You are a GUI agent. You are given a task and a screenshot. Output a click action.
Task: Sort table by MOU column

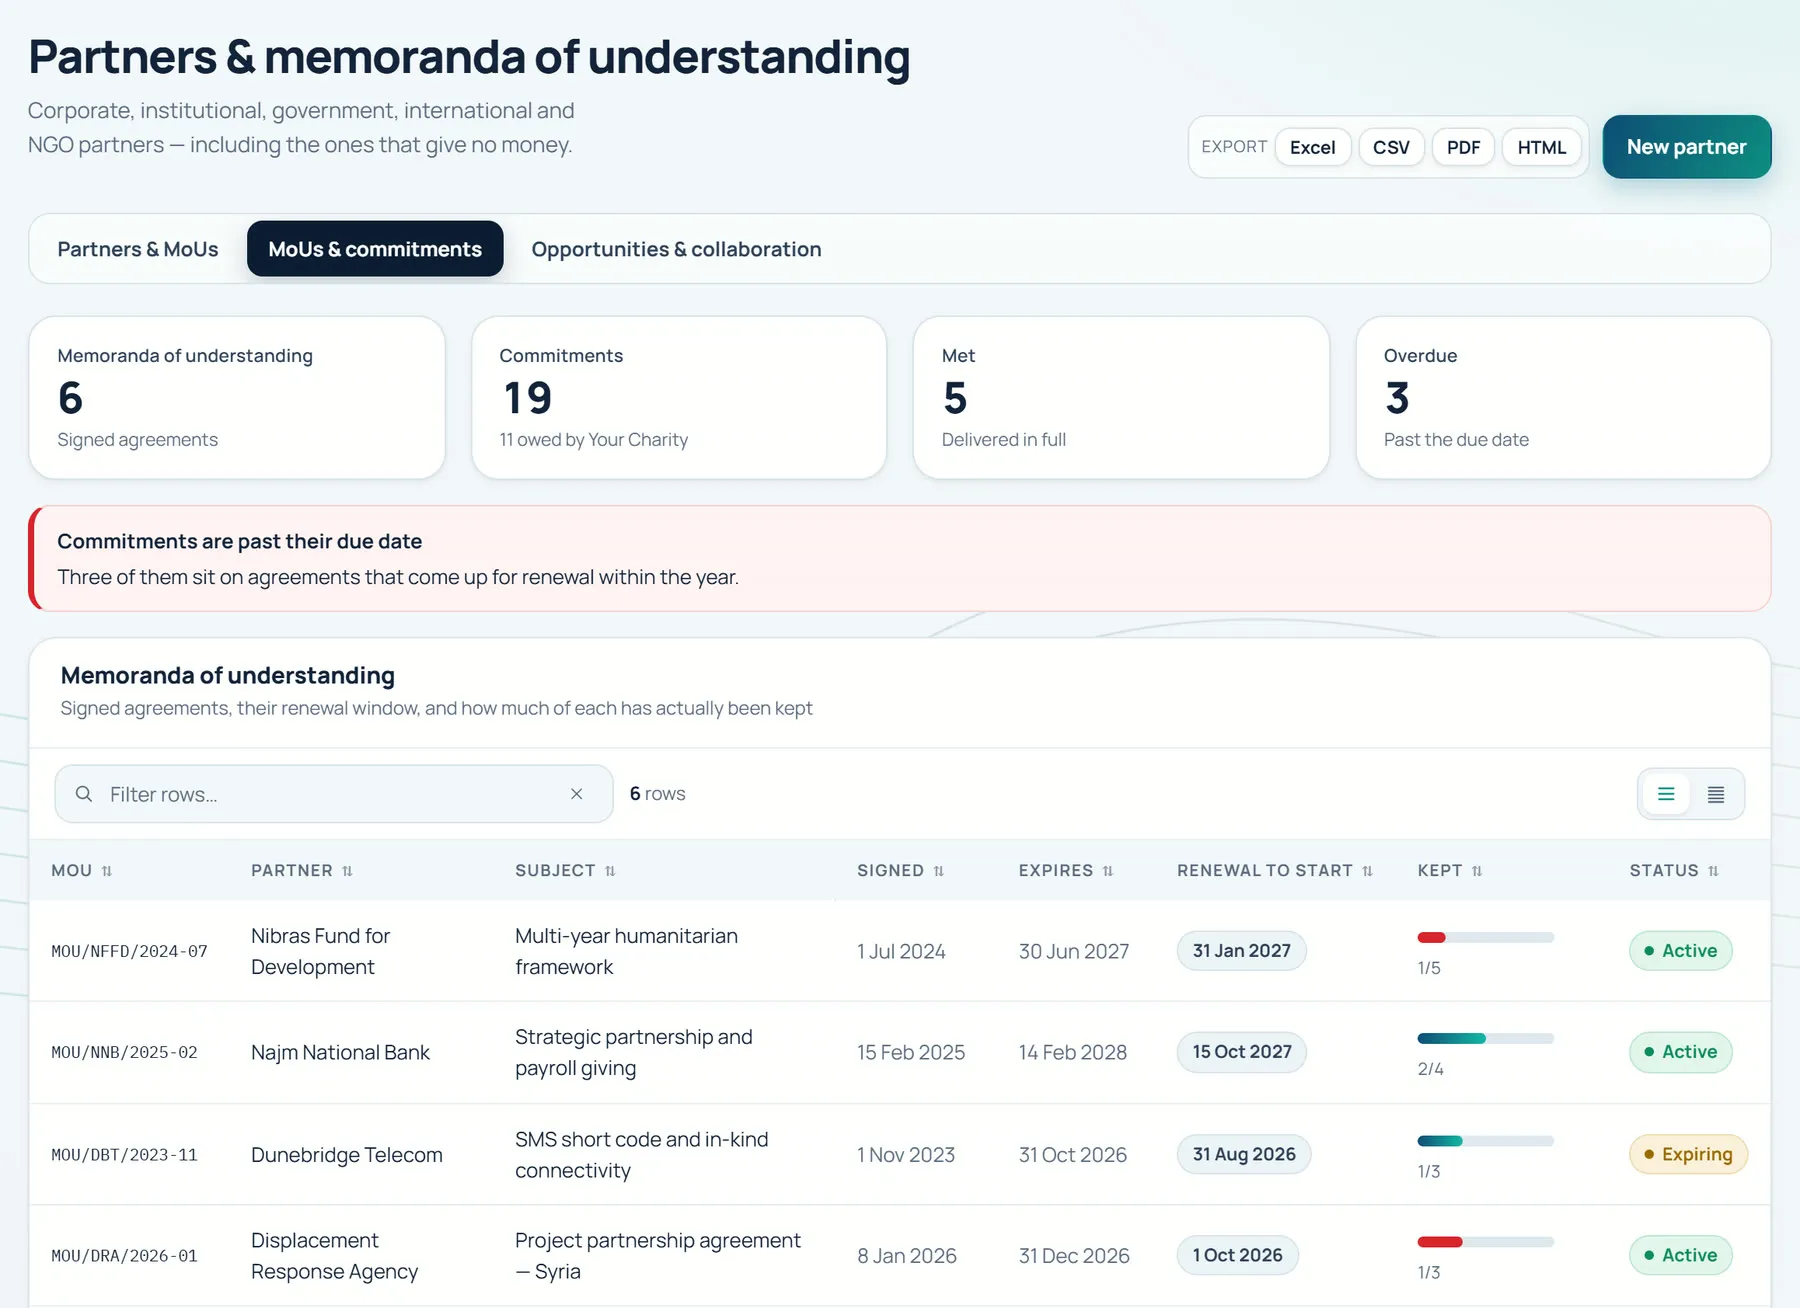81,871
